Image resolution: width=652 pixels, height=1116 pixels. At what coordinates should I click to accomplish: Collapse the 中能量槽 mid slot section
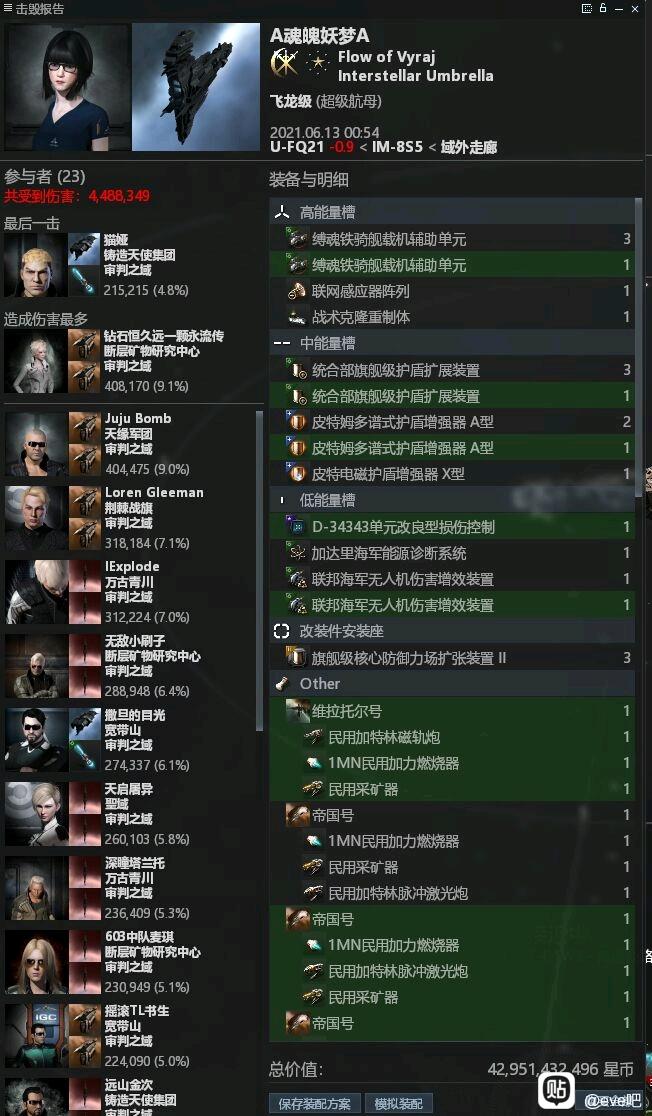point(452,344)
